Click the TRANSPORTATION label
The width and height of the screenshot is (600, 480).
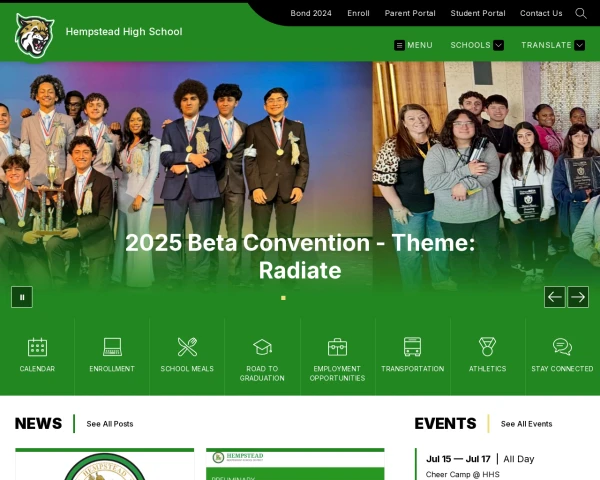(x=412, y=369)
